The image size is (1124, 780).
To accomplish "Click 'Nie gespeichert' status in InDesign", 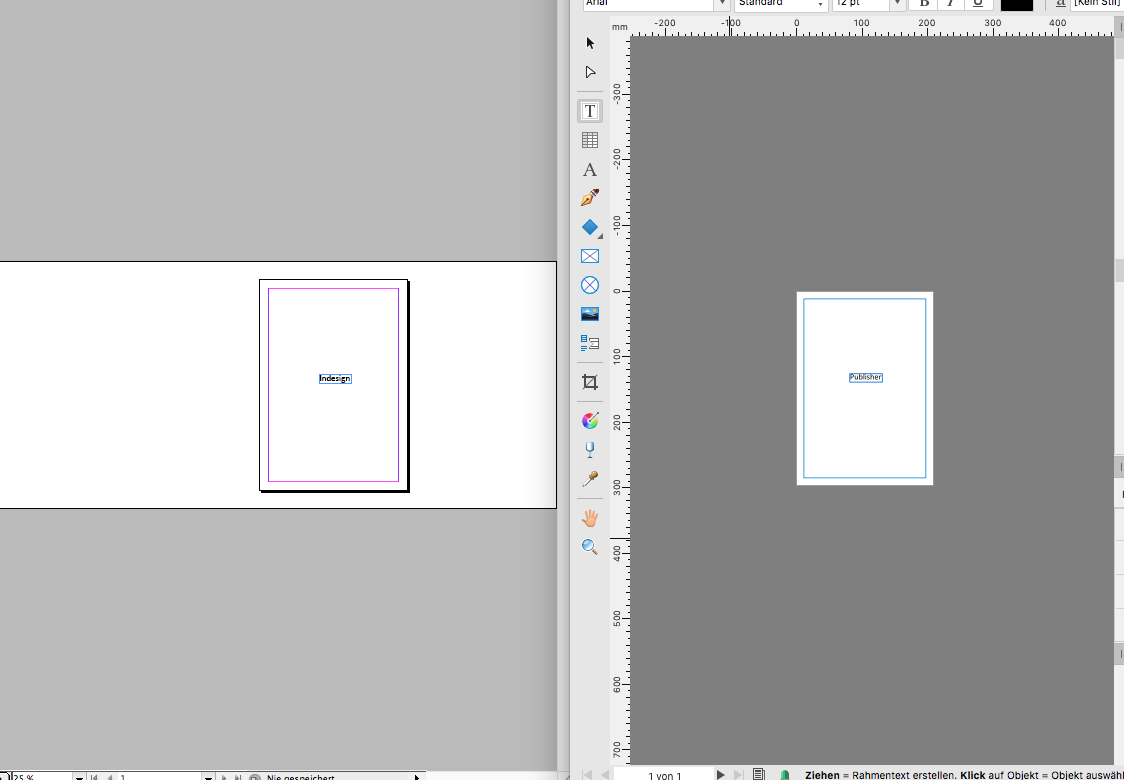I will pos(300,777).
